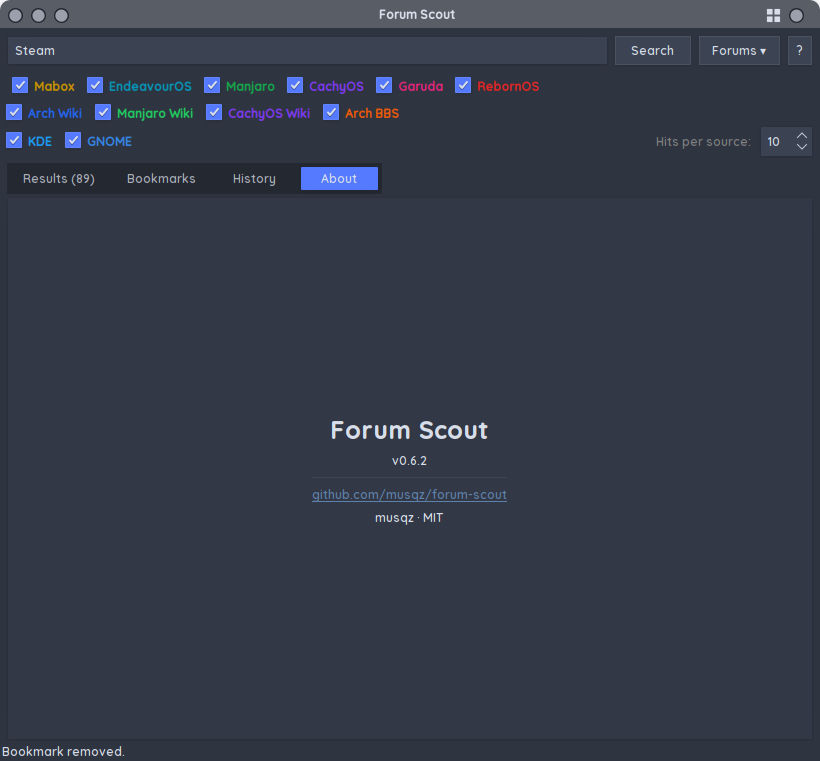Image resolution: width=820 pixels, height=761 pixels.
Task: Select the About tab
Action: point(339,179)
